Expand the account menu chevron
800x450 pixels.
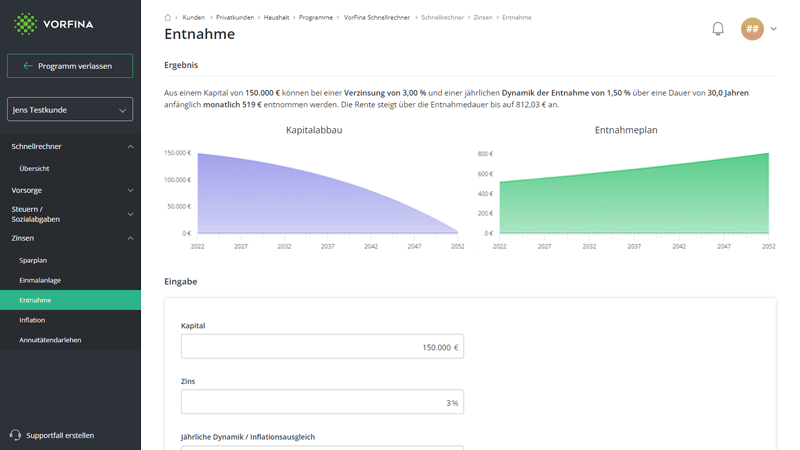click(773, 29)
